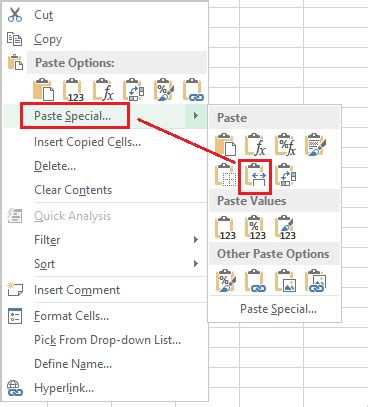Choose the No Borders paste icon
The height and width of the screenshot is (407, 368).
(x=226, y=175)
